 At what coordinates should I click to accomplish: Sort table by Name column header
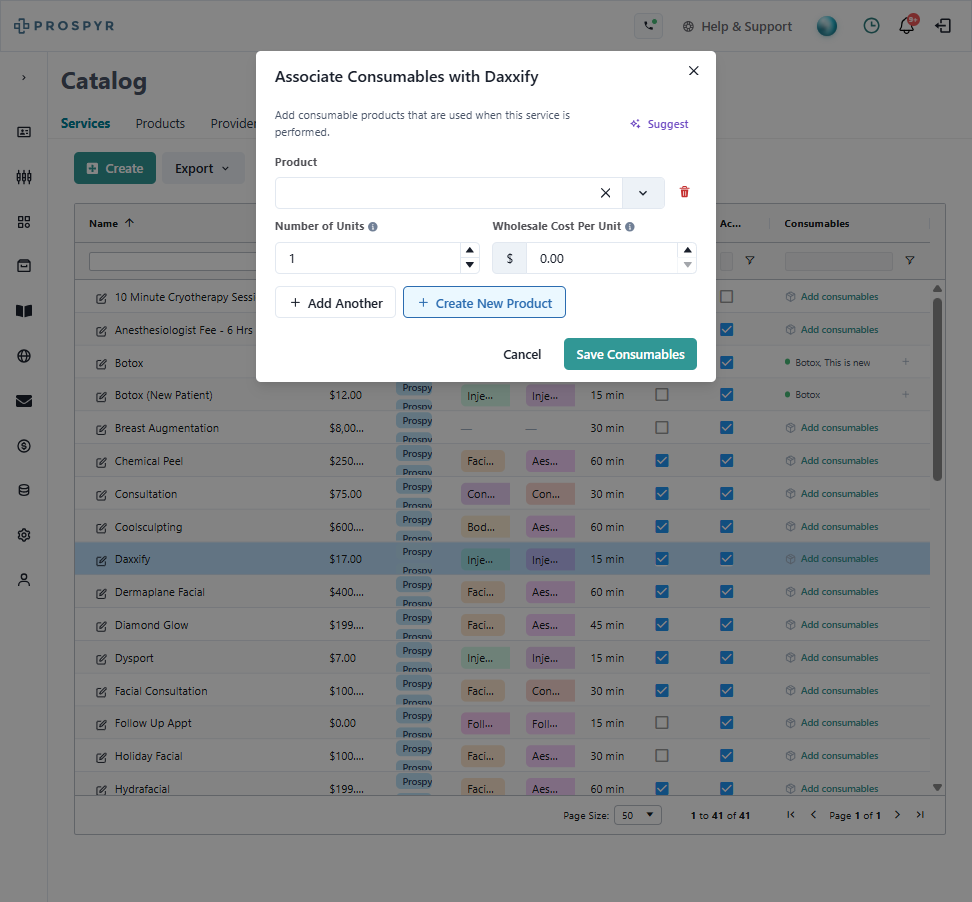point(111,223)
